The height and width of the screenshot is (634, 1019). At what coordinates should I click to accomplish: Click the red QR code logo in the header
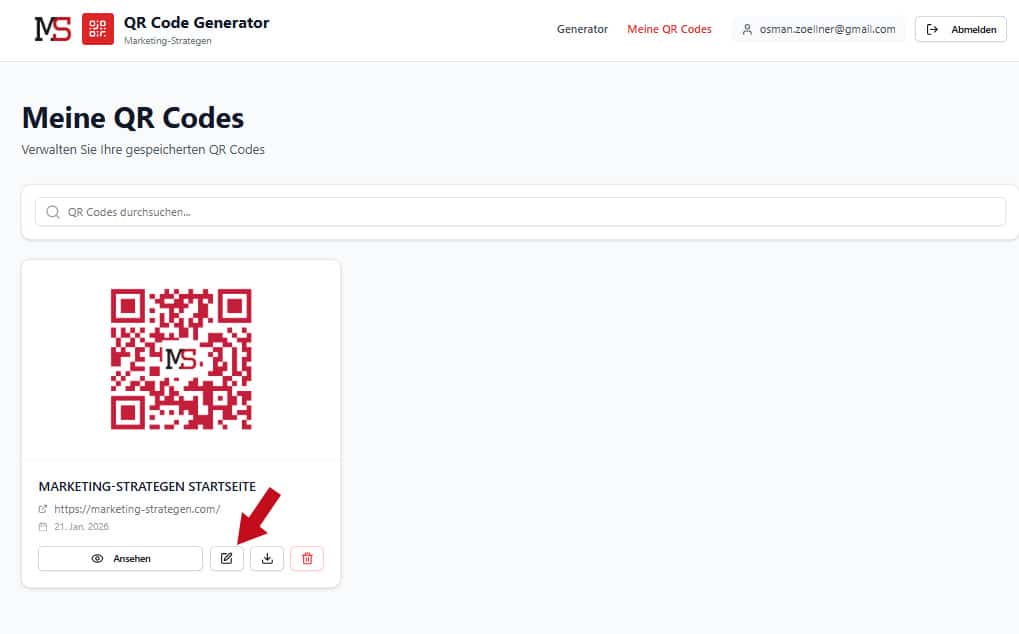[97, 29]
